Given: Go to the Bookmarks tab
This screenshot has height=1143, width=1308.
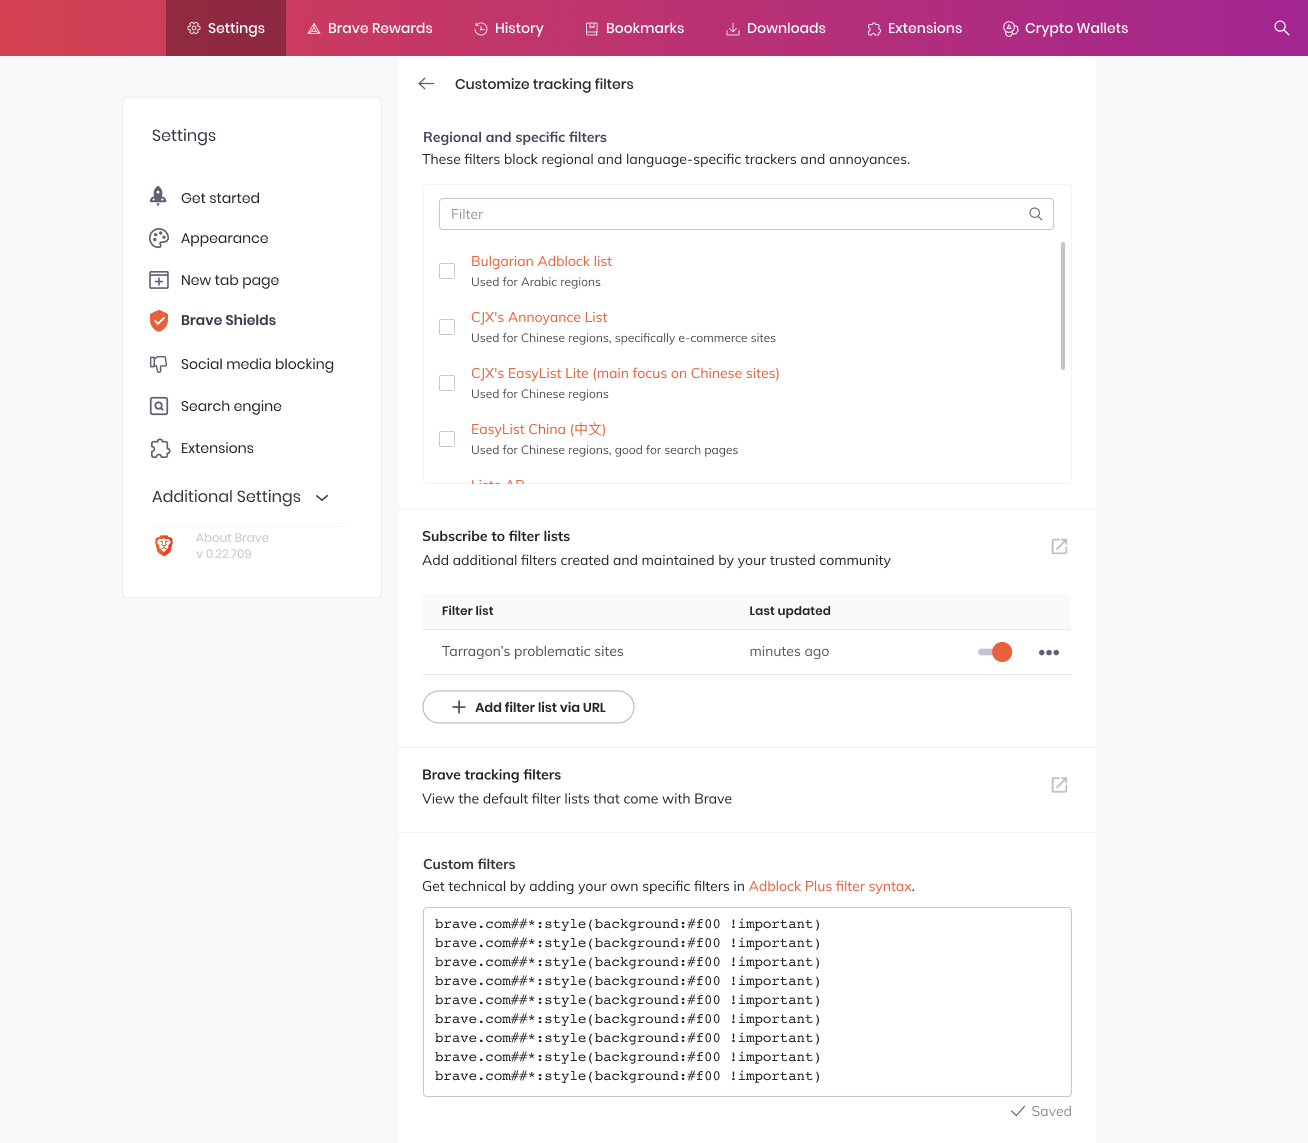Looking at the screenshot, I should [635, 28].
